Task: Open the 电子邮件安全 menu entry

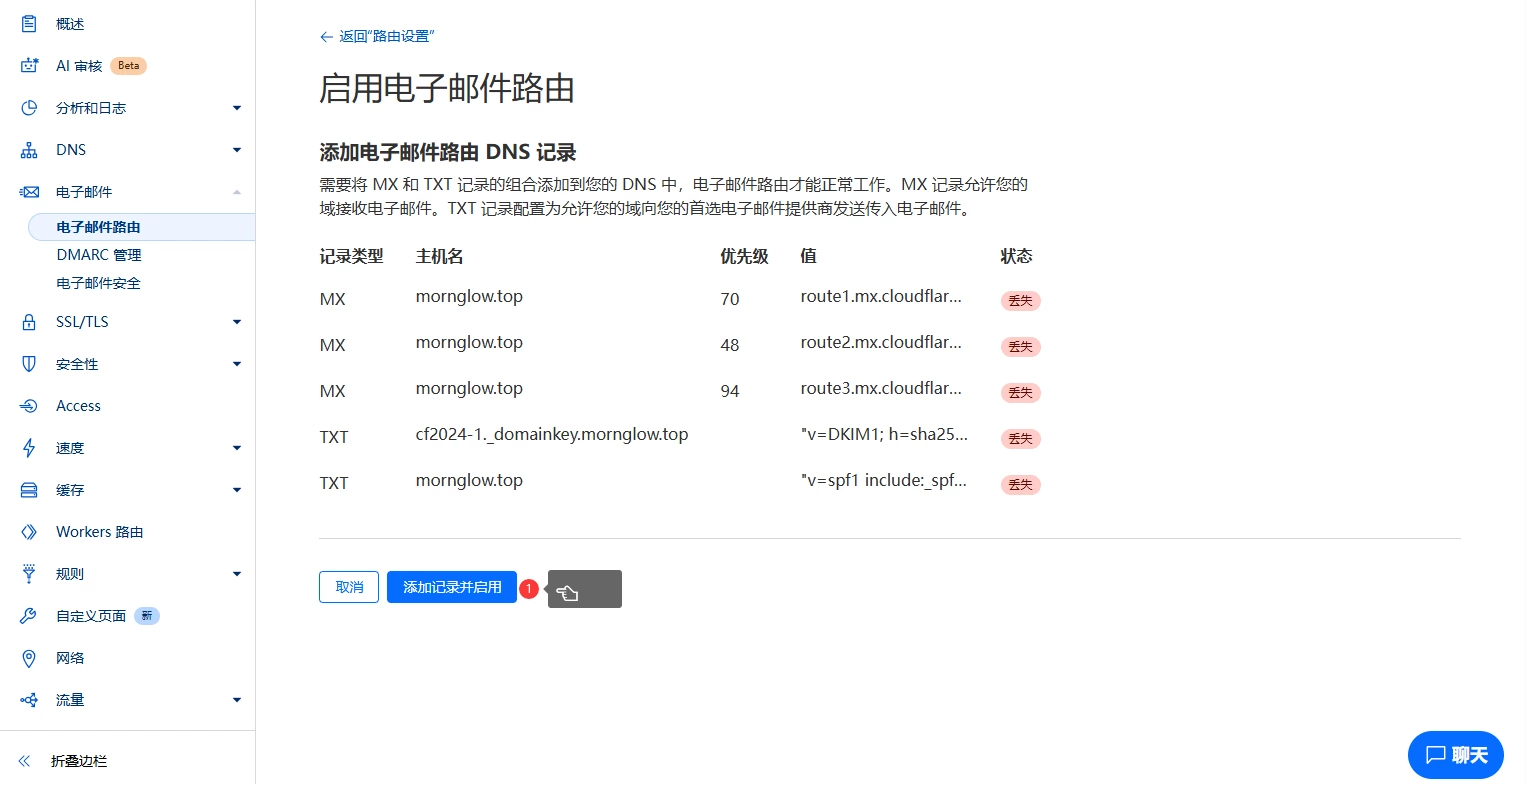Action: [100, 282]
